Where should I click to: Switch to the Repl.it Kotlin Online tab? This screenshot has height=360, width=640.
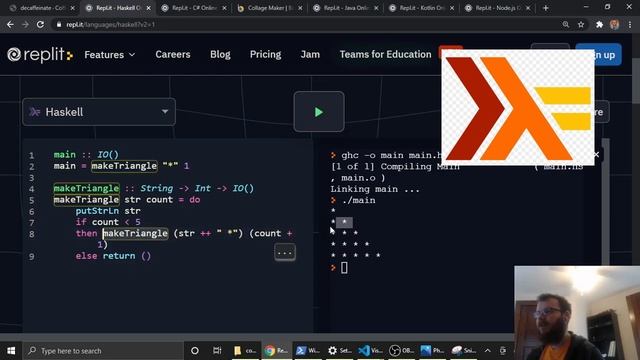422,8
